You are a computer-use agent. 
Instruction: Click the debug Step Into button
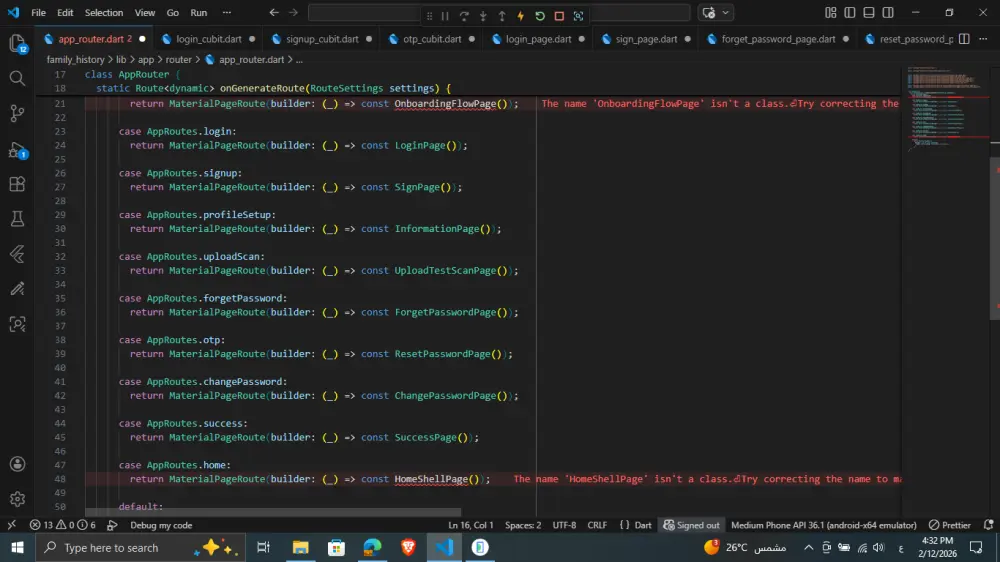[x=483, y=16]
